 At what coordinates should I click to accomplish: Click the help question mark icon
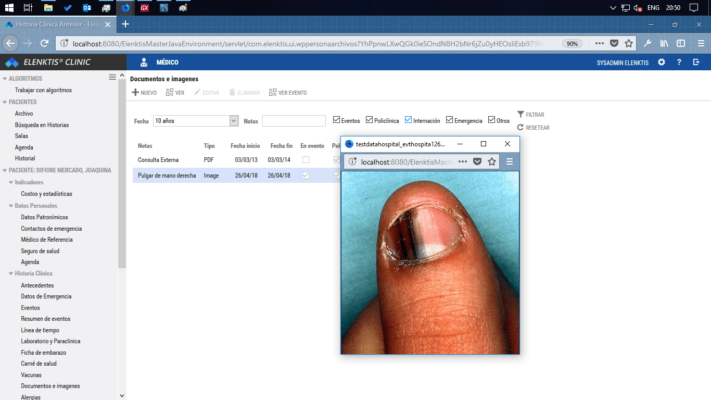click(x=678, y=62)
